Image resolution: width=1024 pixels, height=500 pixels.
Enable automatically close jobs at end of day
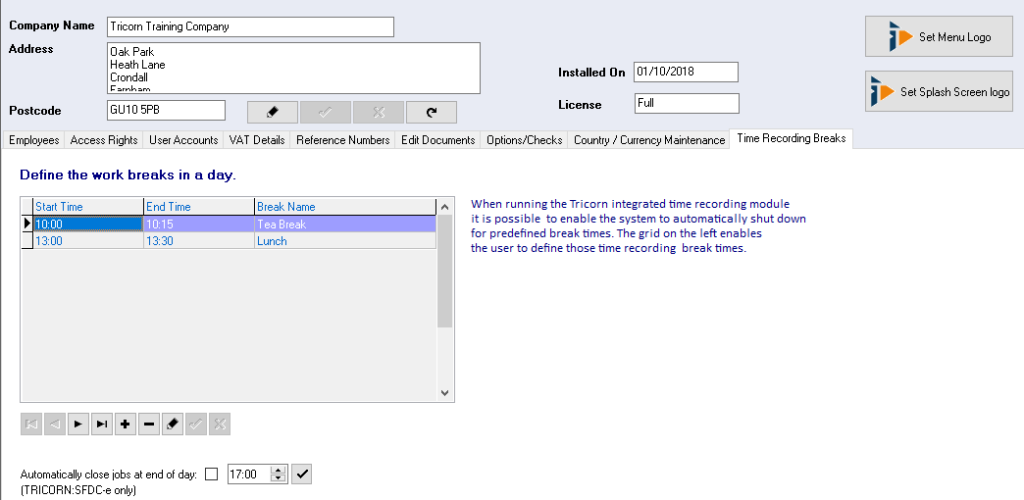coord(211,473)
